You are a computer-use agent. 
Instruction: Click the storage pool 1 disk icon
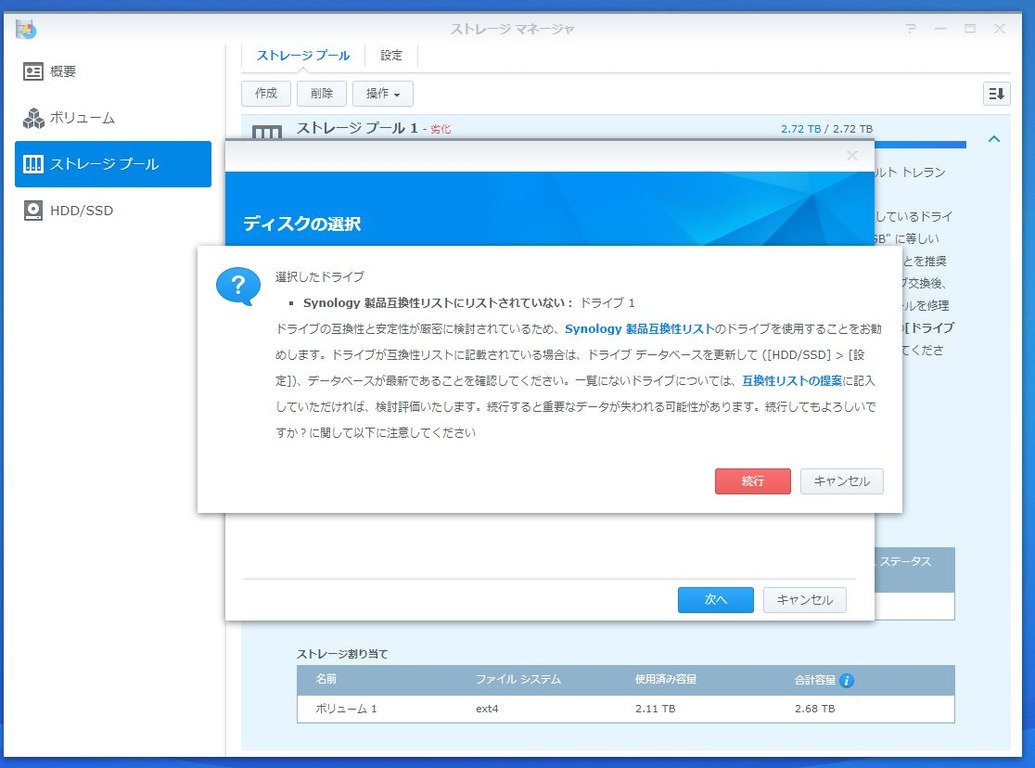coord(267,132)
